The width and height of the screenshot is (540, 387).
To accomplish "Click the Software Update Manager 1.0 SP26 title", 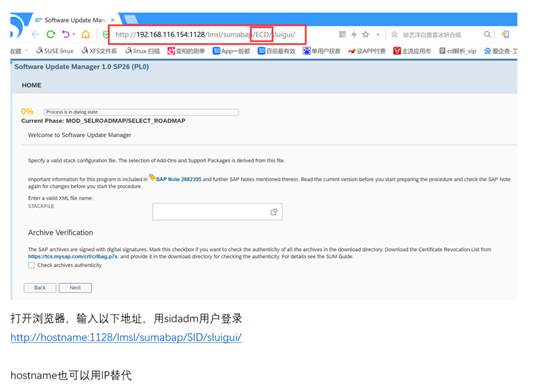I will click(x=82, y=66).
